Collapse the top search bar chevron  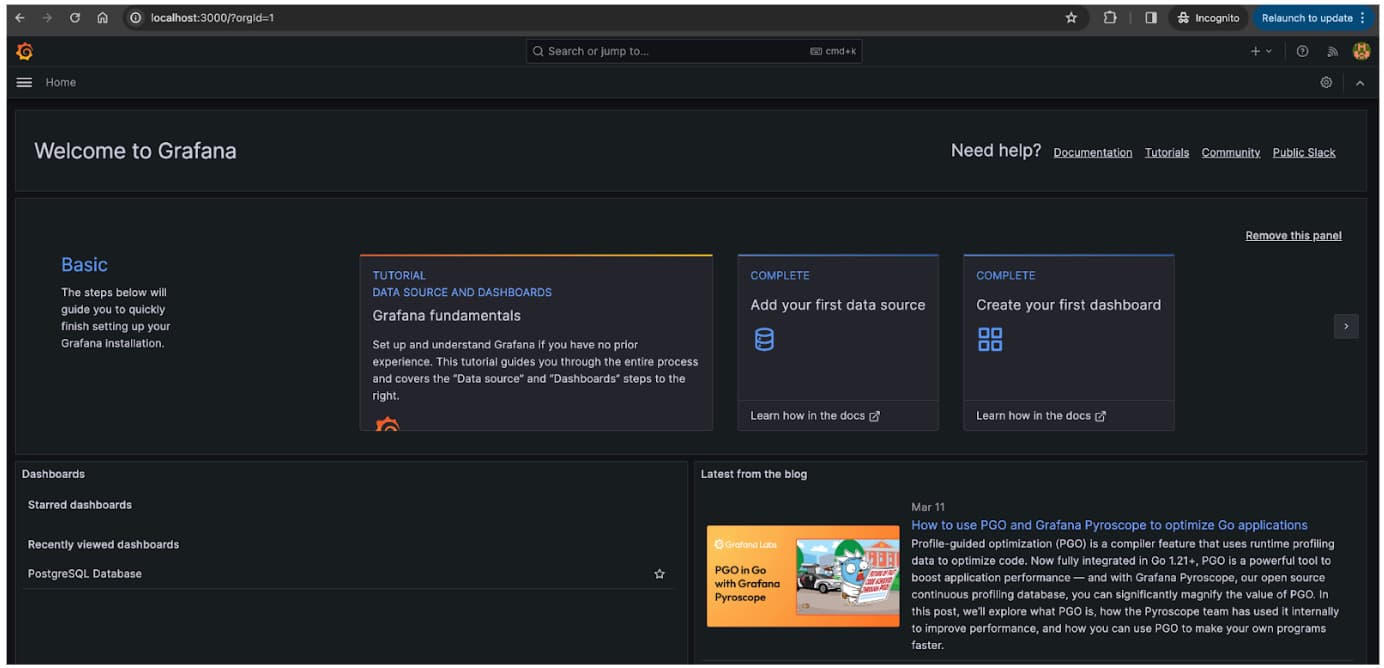tap(1359, 83)
